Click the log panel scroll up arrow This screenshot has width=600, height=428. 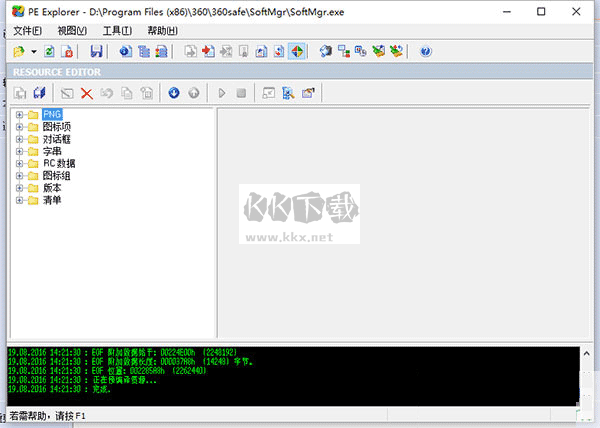tap(586, 354)
